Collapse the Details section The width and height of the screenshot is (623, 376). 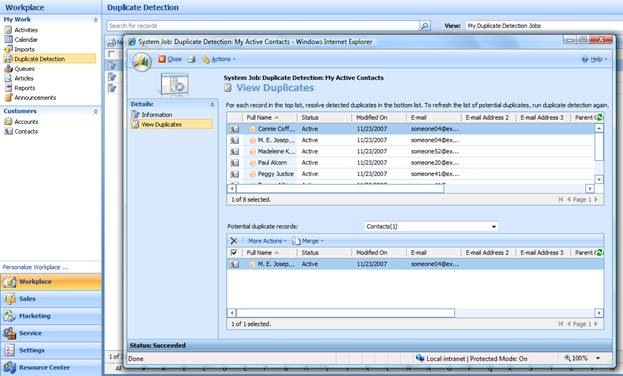pos(212,105)
